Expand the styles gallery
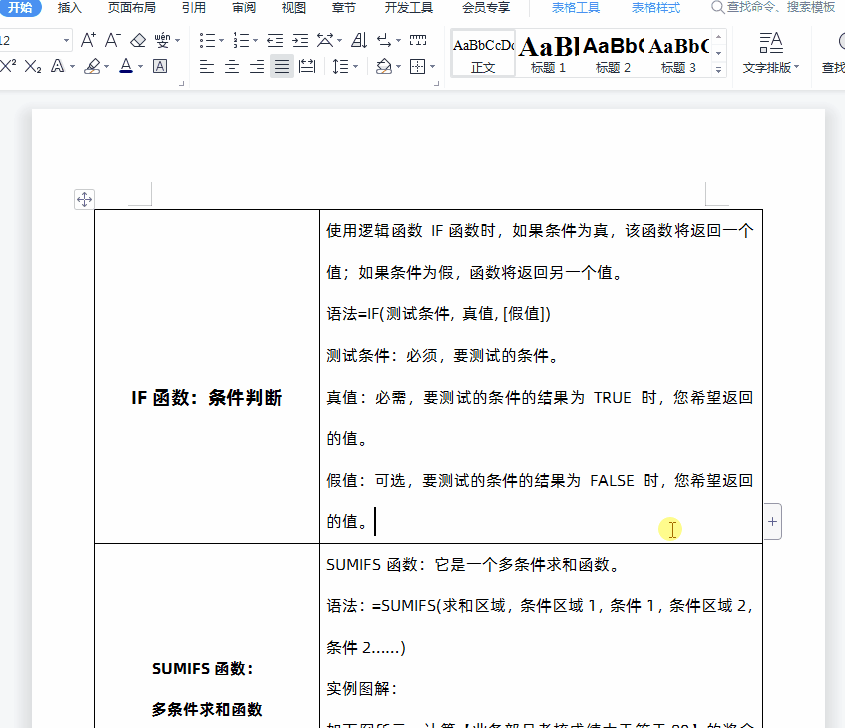 tap(718, 70)
